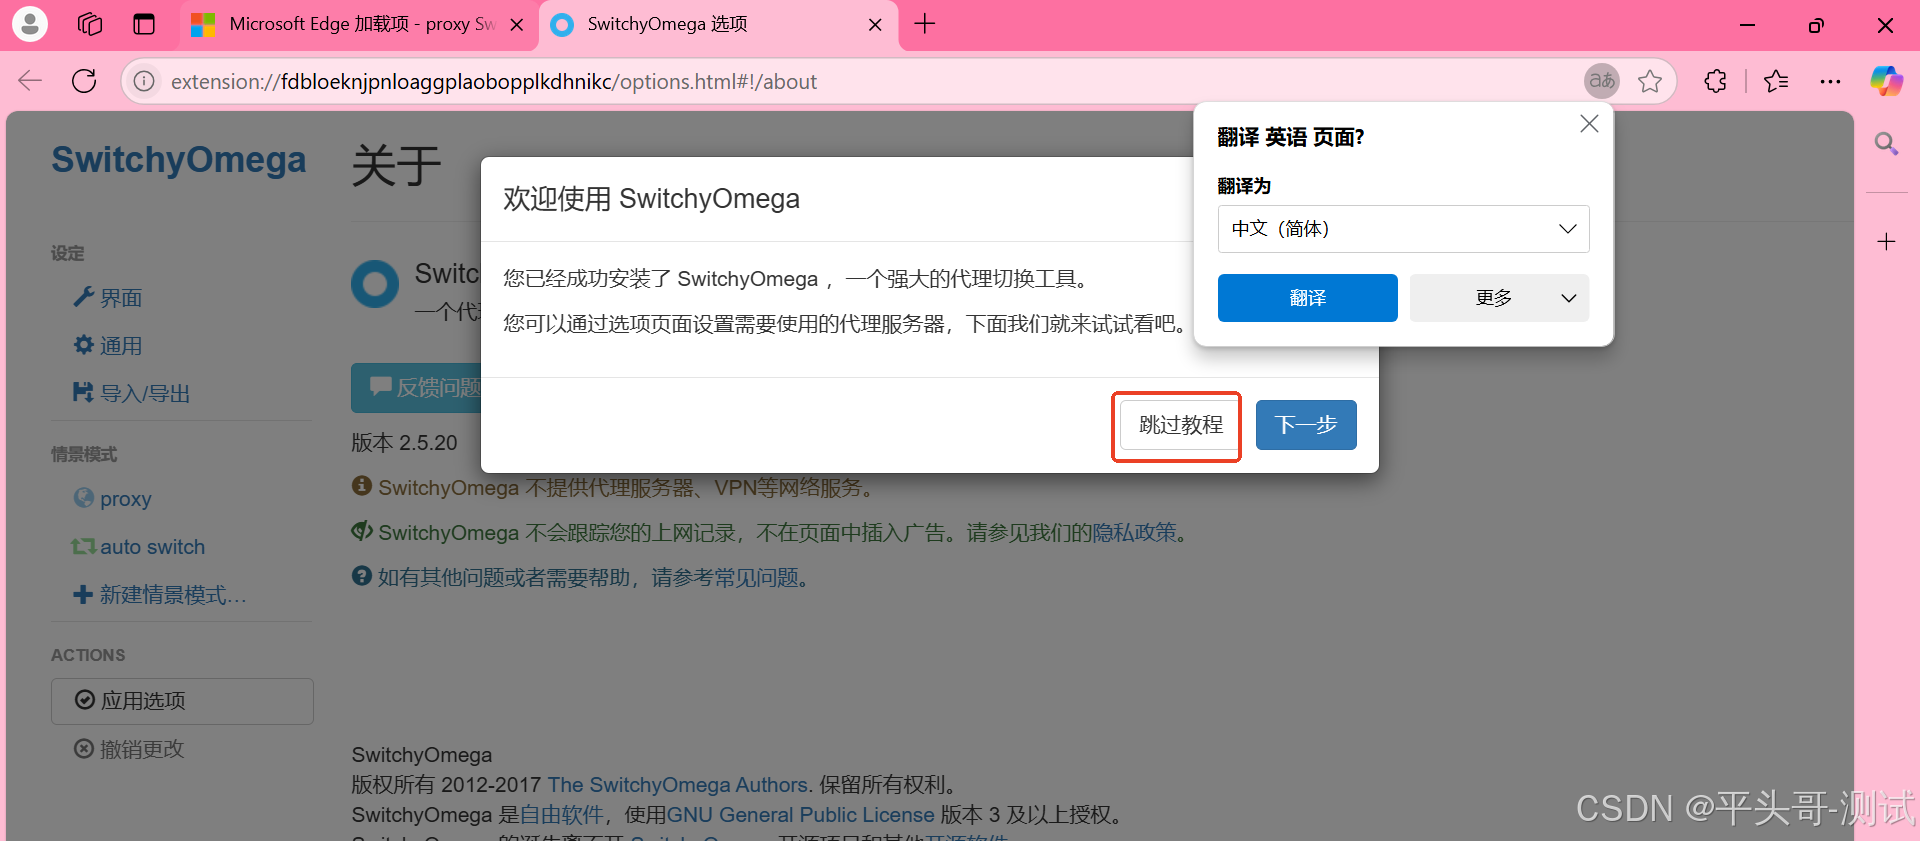Open the 自由软件 link
1920x841 pixels.
562,815
